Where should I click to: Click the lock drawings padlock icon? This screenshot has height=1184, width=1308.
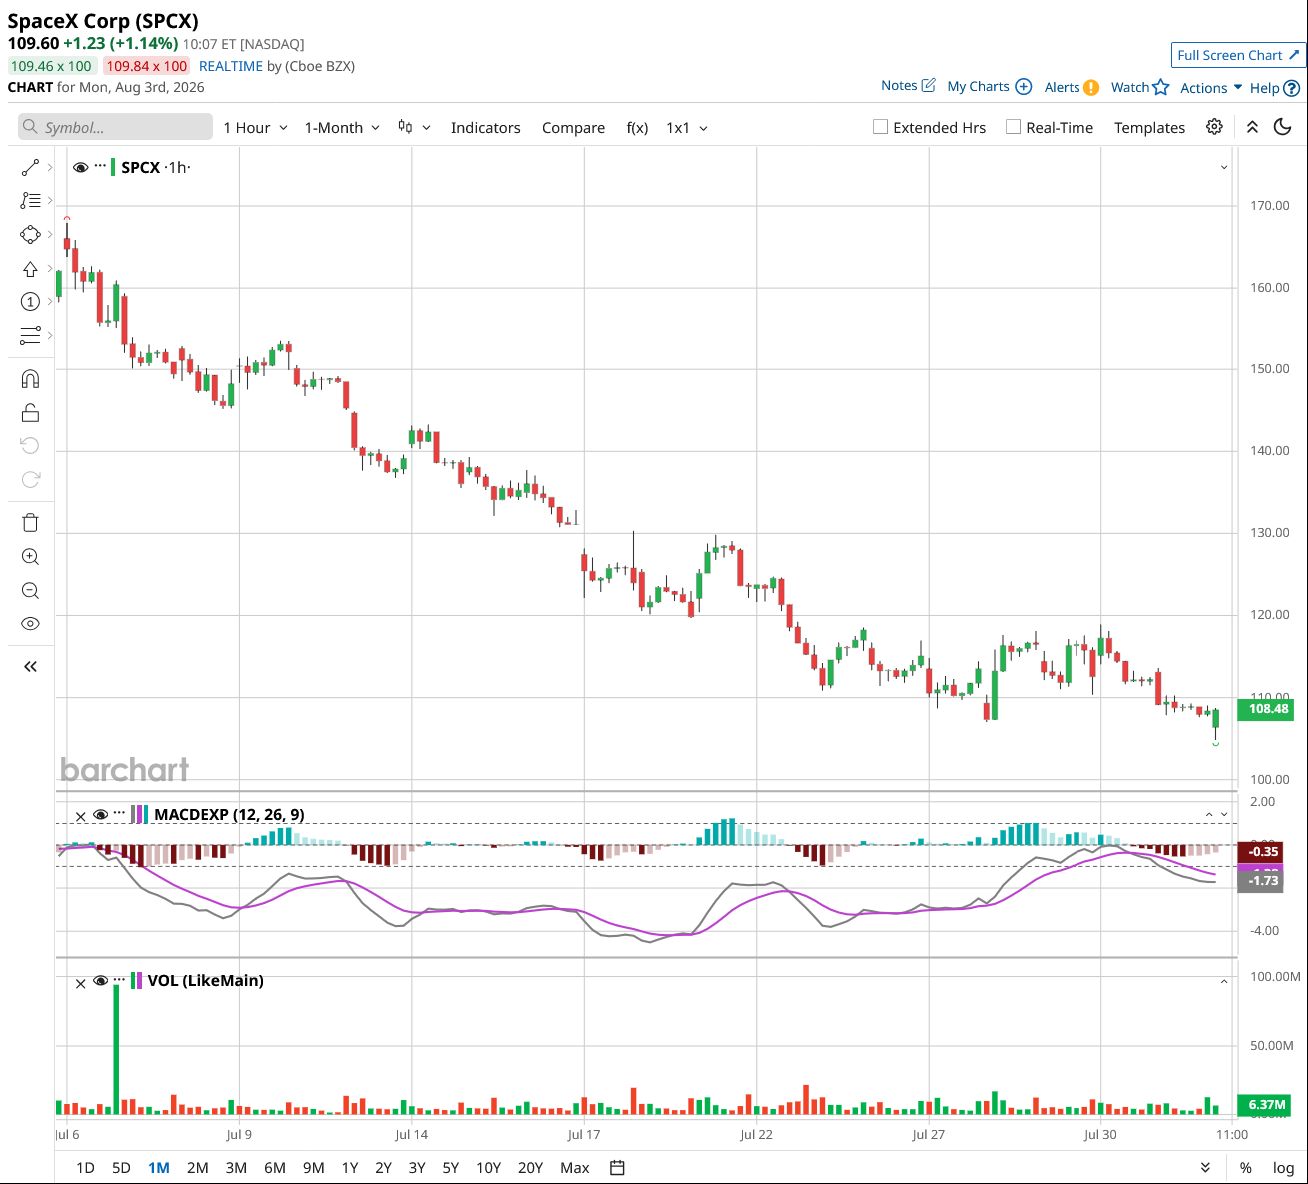[30, 413]
